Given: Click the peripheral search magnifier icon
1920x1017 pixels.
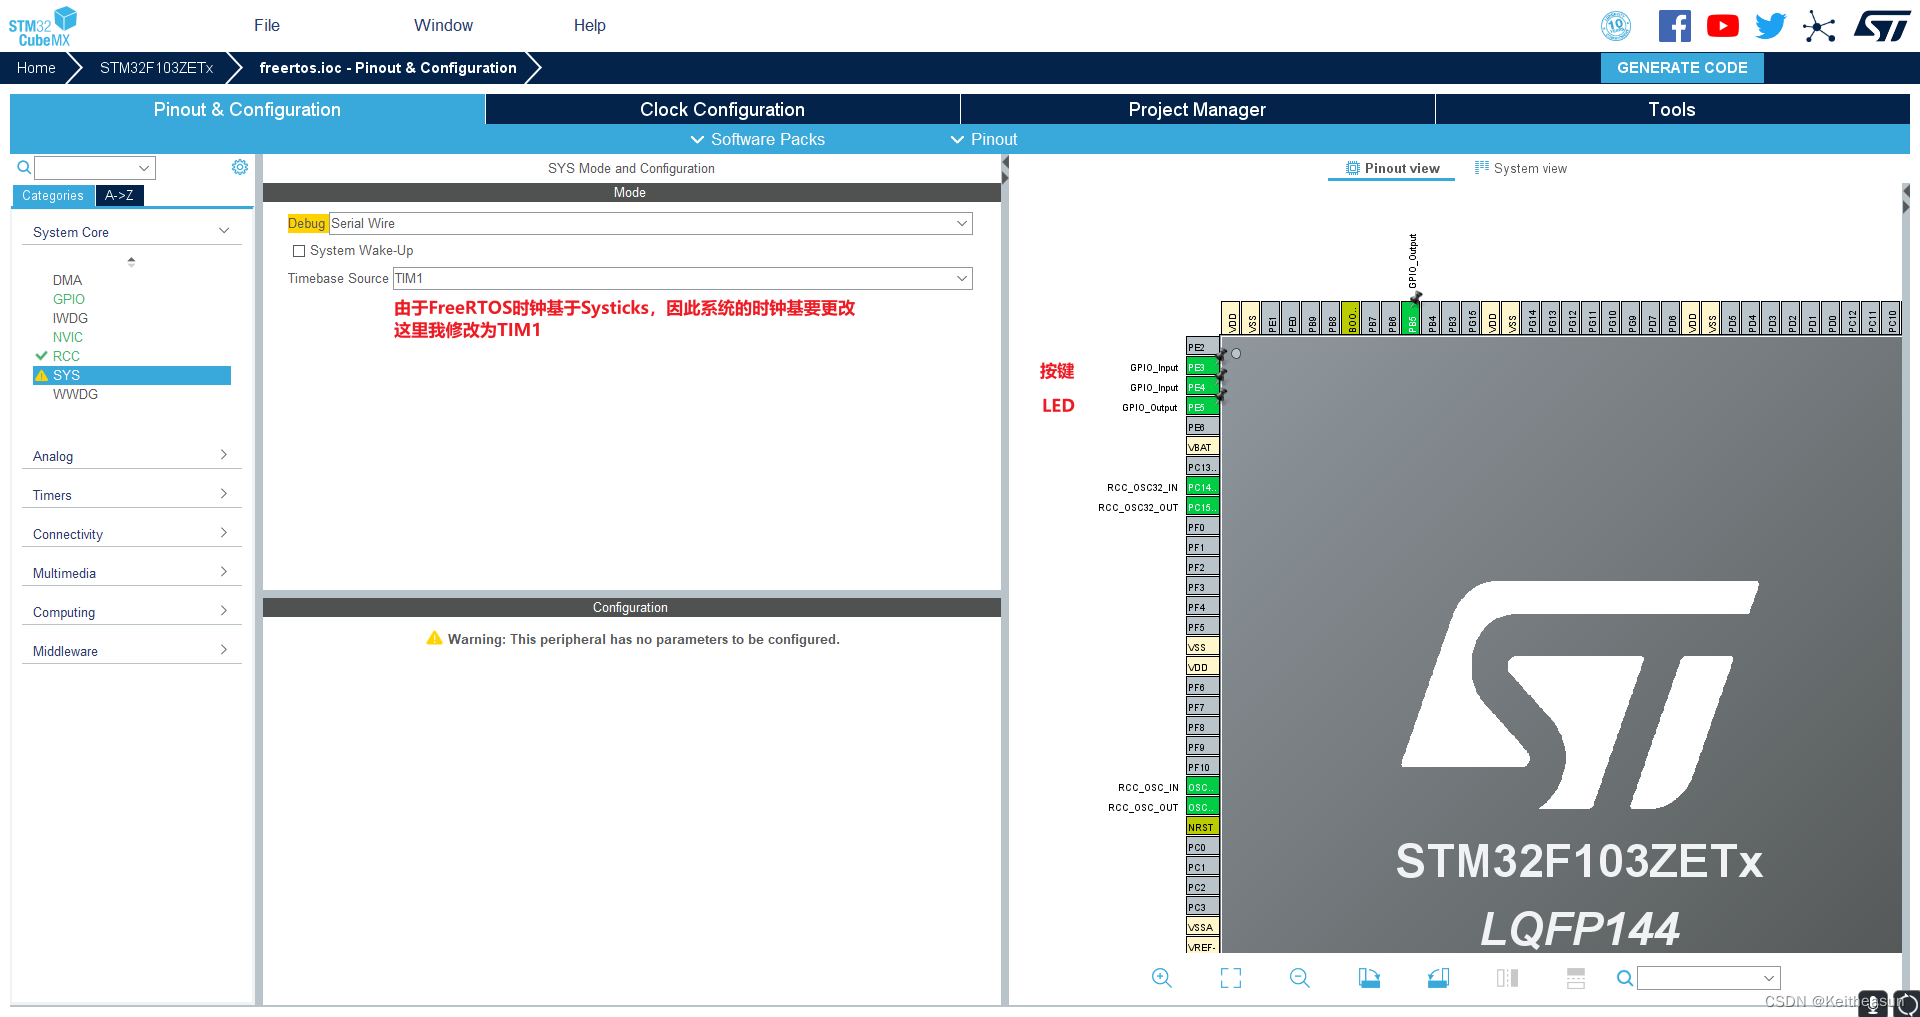Looking at the screenshot, I should pyautogui.click(x=24, y=167).
